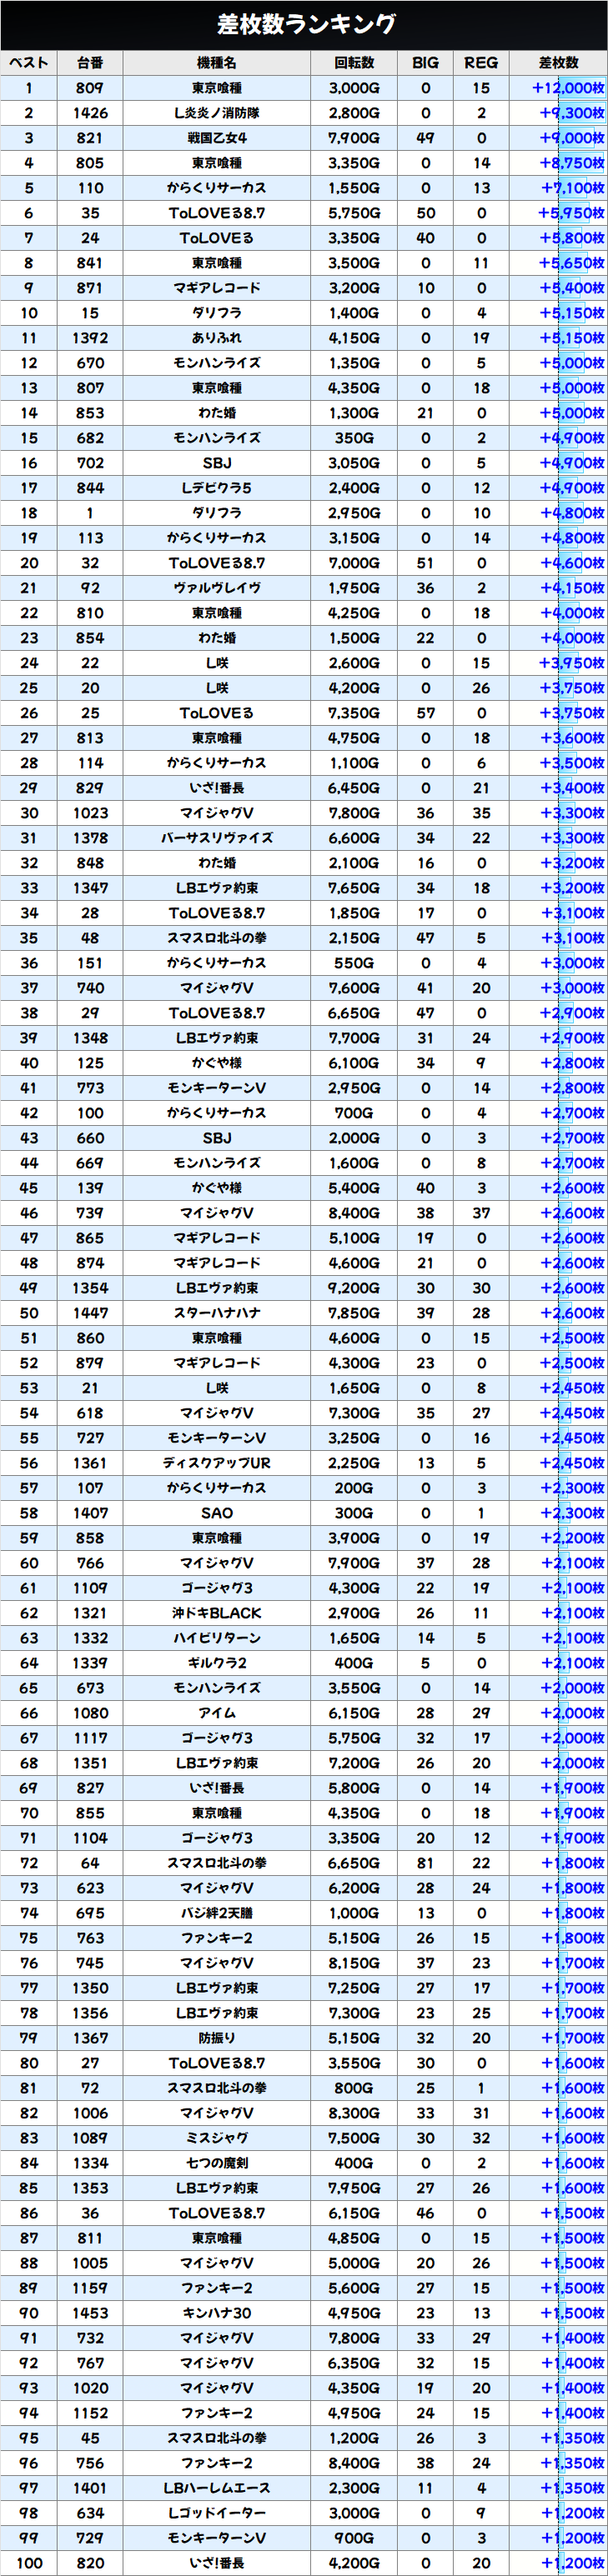608x2576 pixels.
Task: Select the スターハナハナ machine name
Action: tap(217, 1313)
